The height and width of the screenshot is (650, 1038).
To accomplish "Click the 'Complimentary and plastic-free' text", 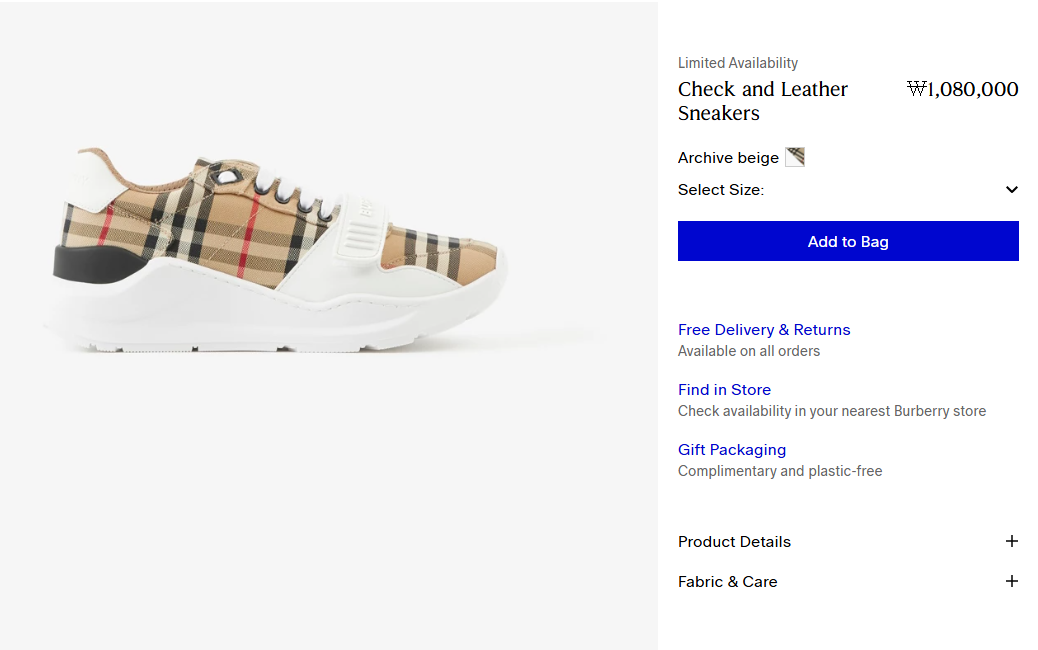I will tap(780, 471).
